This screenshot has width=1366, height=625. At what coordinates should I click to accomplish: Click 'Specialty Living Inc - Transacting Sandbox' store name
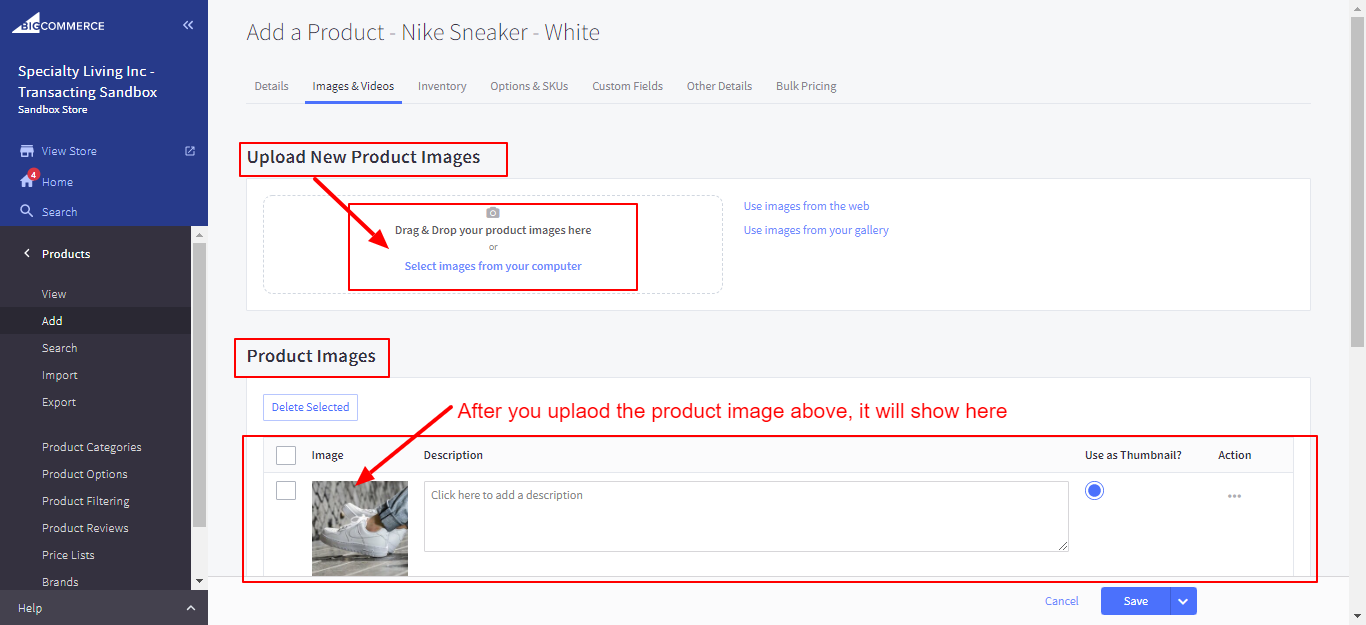tap(88, 82)
